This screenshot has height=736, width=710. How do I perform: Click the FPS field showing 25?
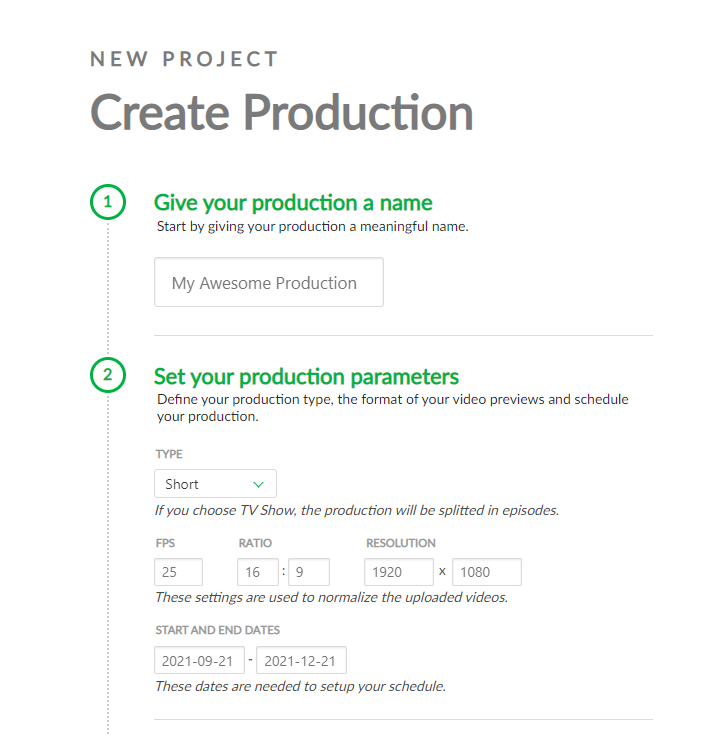pos(178,572)
